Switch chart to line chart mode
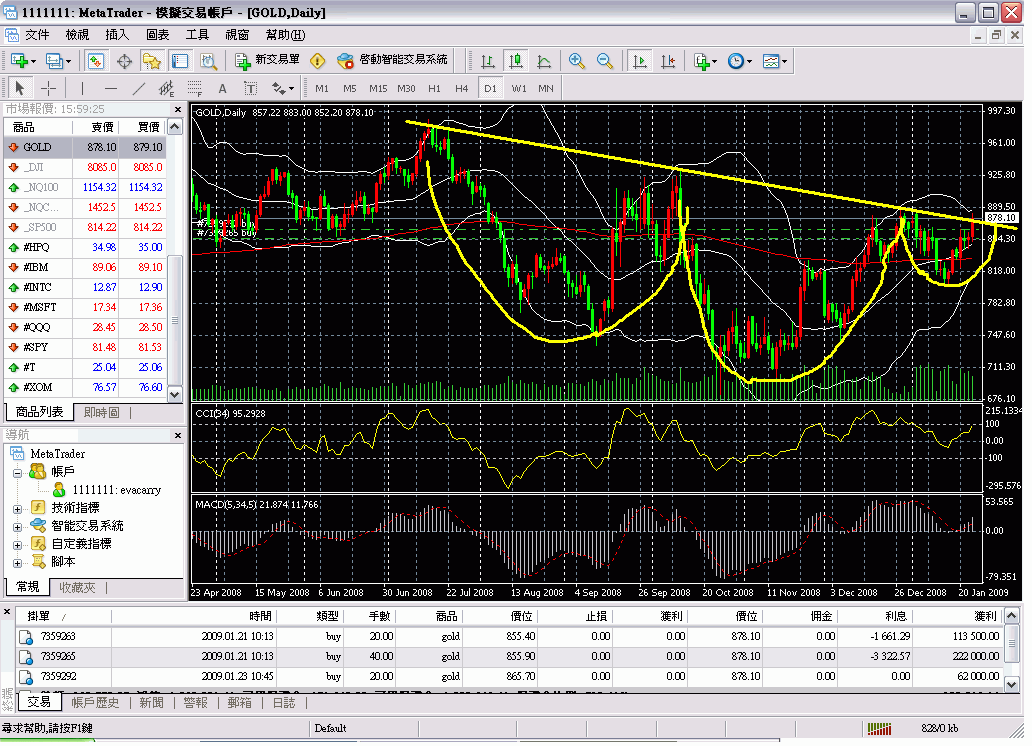The width and height of the screenshot is (1032, 746). click(544, 61)
